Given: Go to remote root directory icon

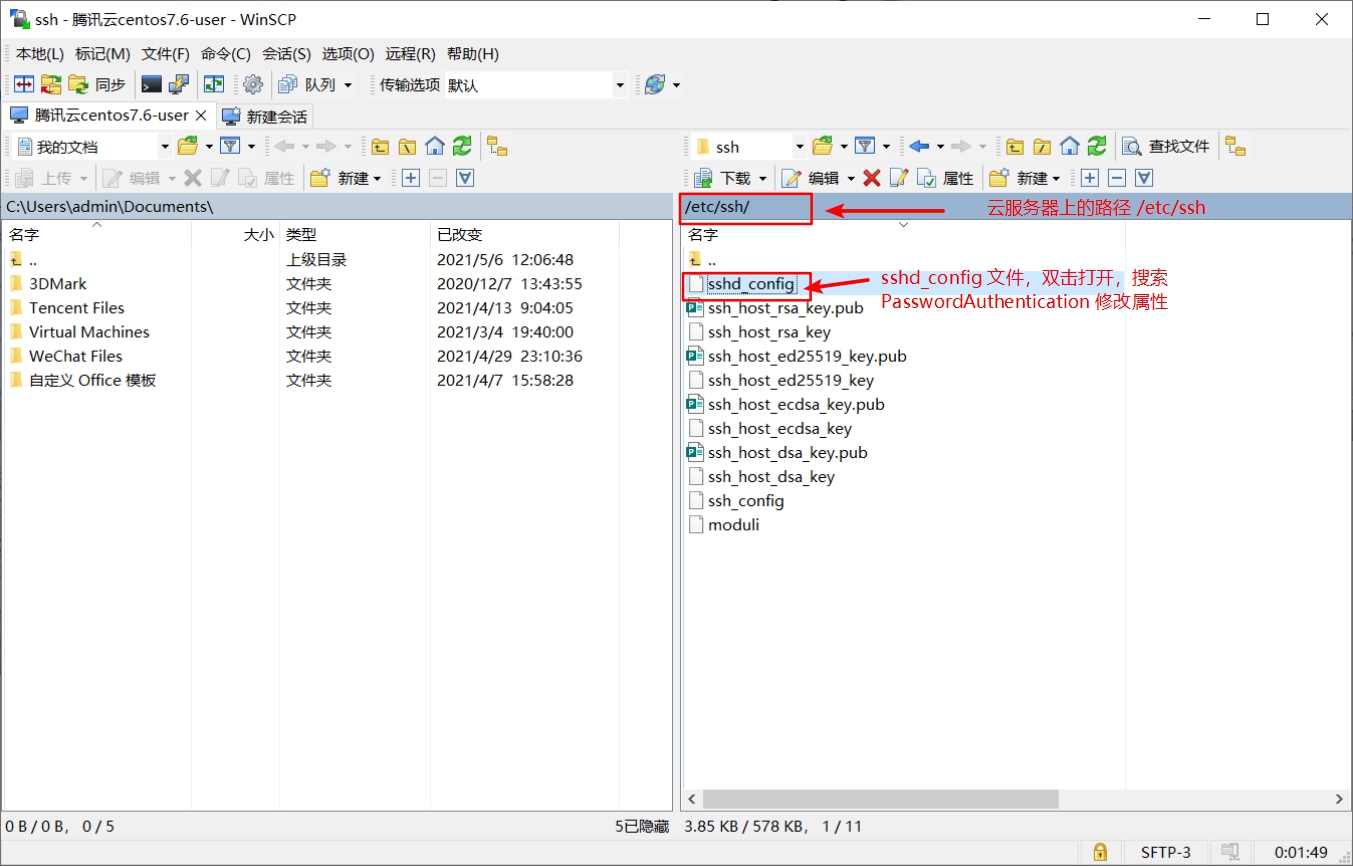Looking at the screenshot, I should click(x=1042, y=146).
